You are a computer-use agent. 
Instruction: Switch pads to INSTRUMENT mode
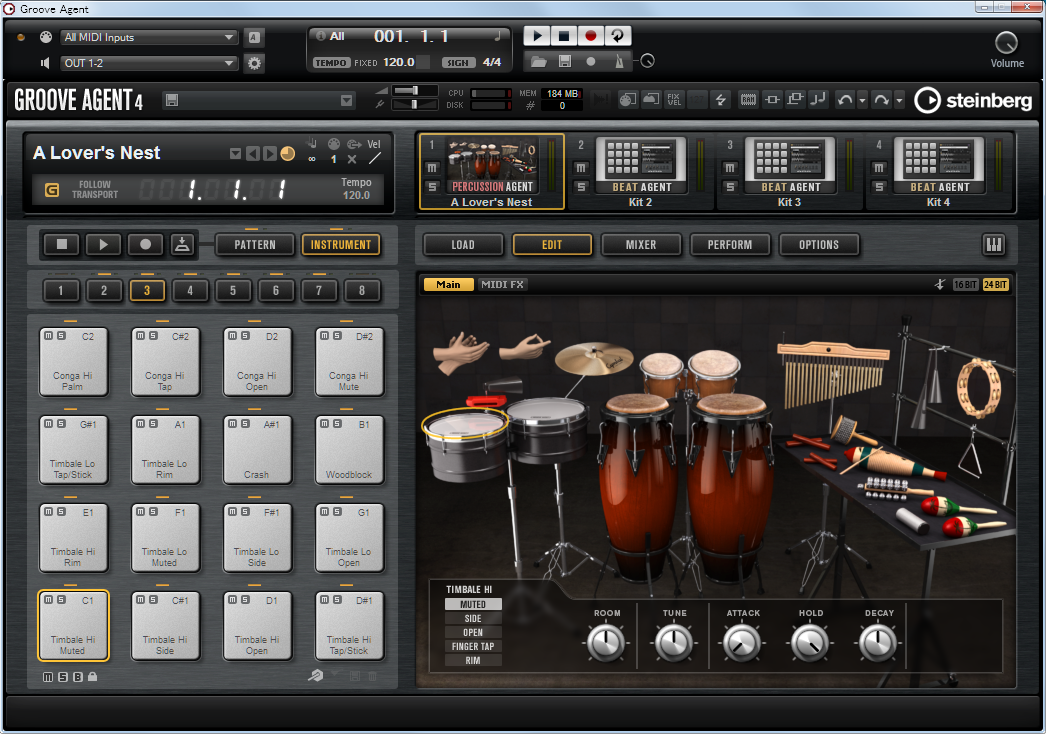[341, 245]
